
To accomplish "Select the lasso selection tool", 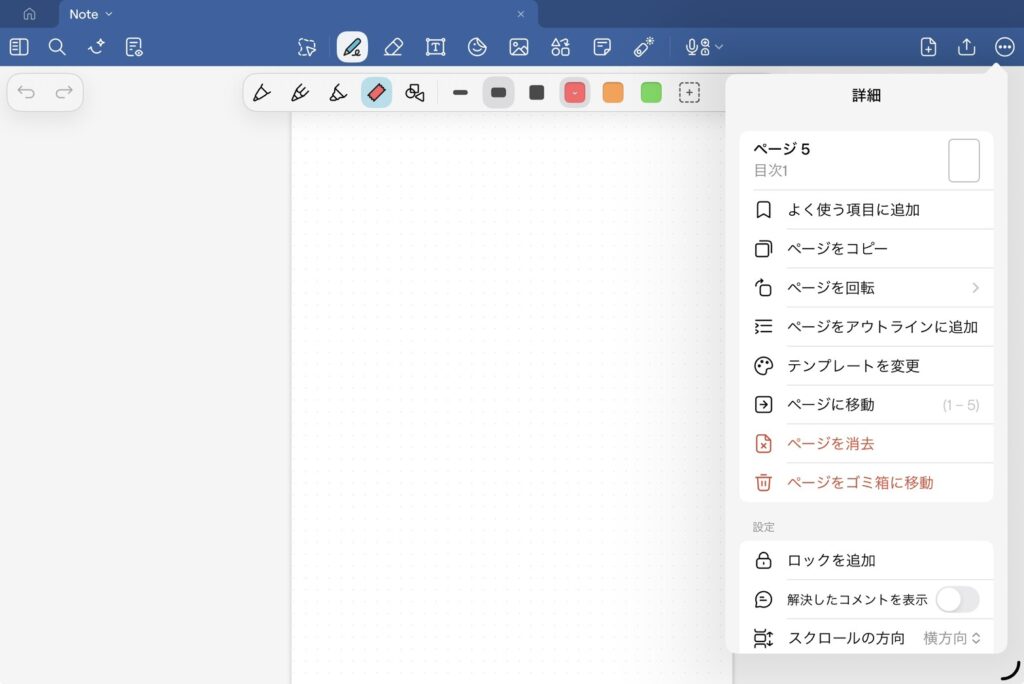I will [x=307, y=47].
